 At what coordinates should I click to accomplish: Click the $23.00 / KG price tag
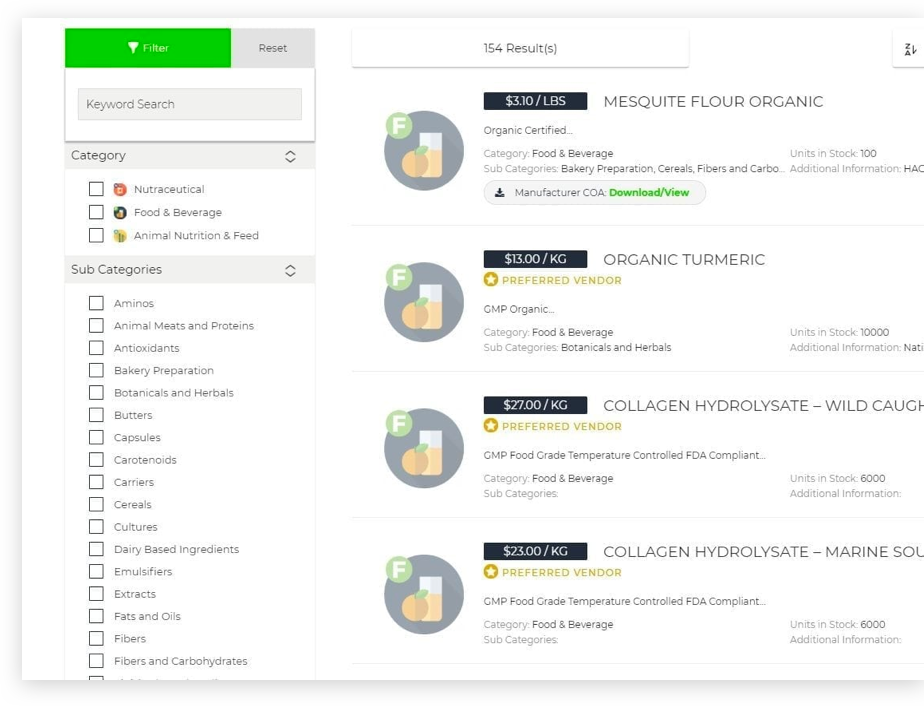click(x=535, y=551)
